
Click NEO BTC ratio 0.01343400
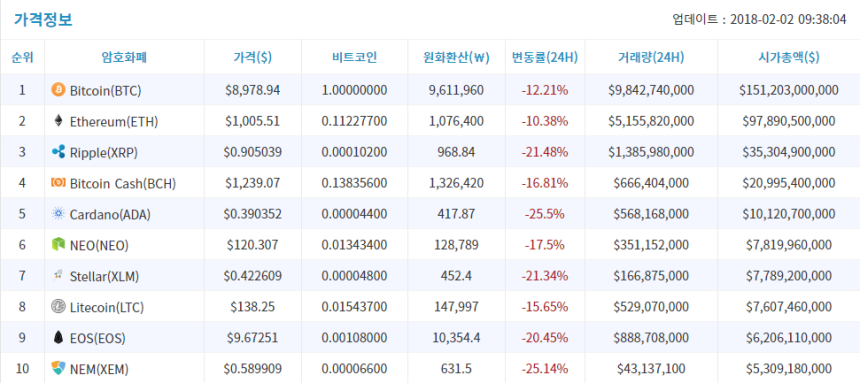coord(354,244)
